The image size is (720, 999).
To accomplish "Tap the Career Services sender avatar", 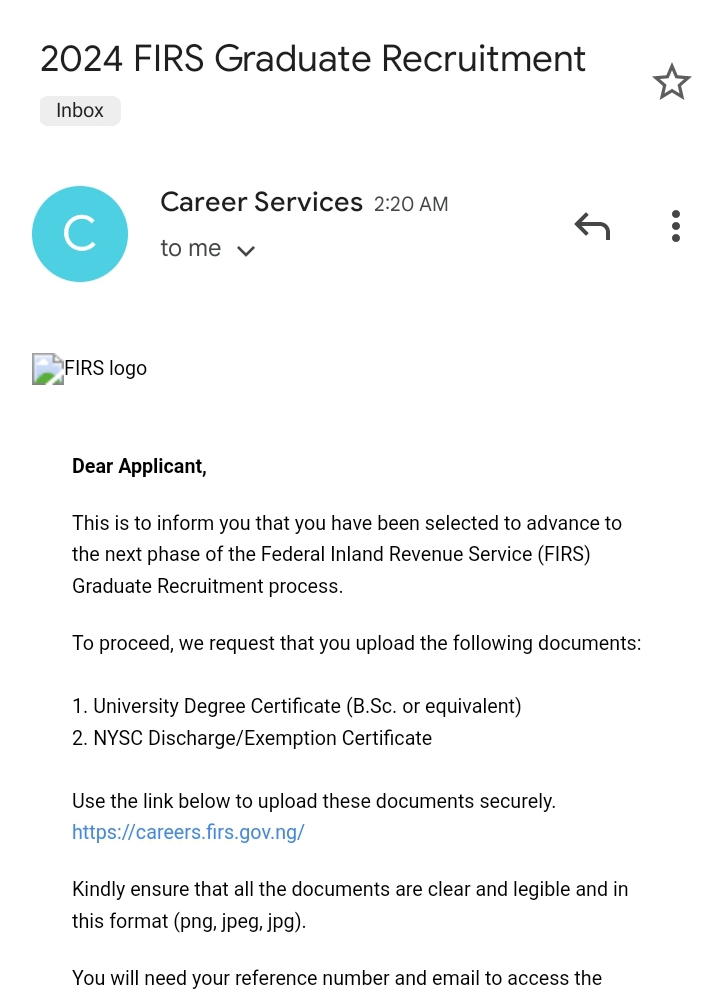I will pyautogui.click(x=80, y=234).
